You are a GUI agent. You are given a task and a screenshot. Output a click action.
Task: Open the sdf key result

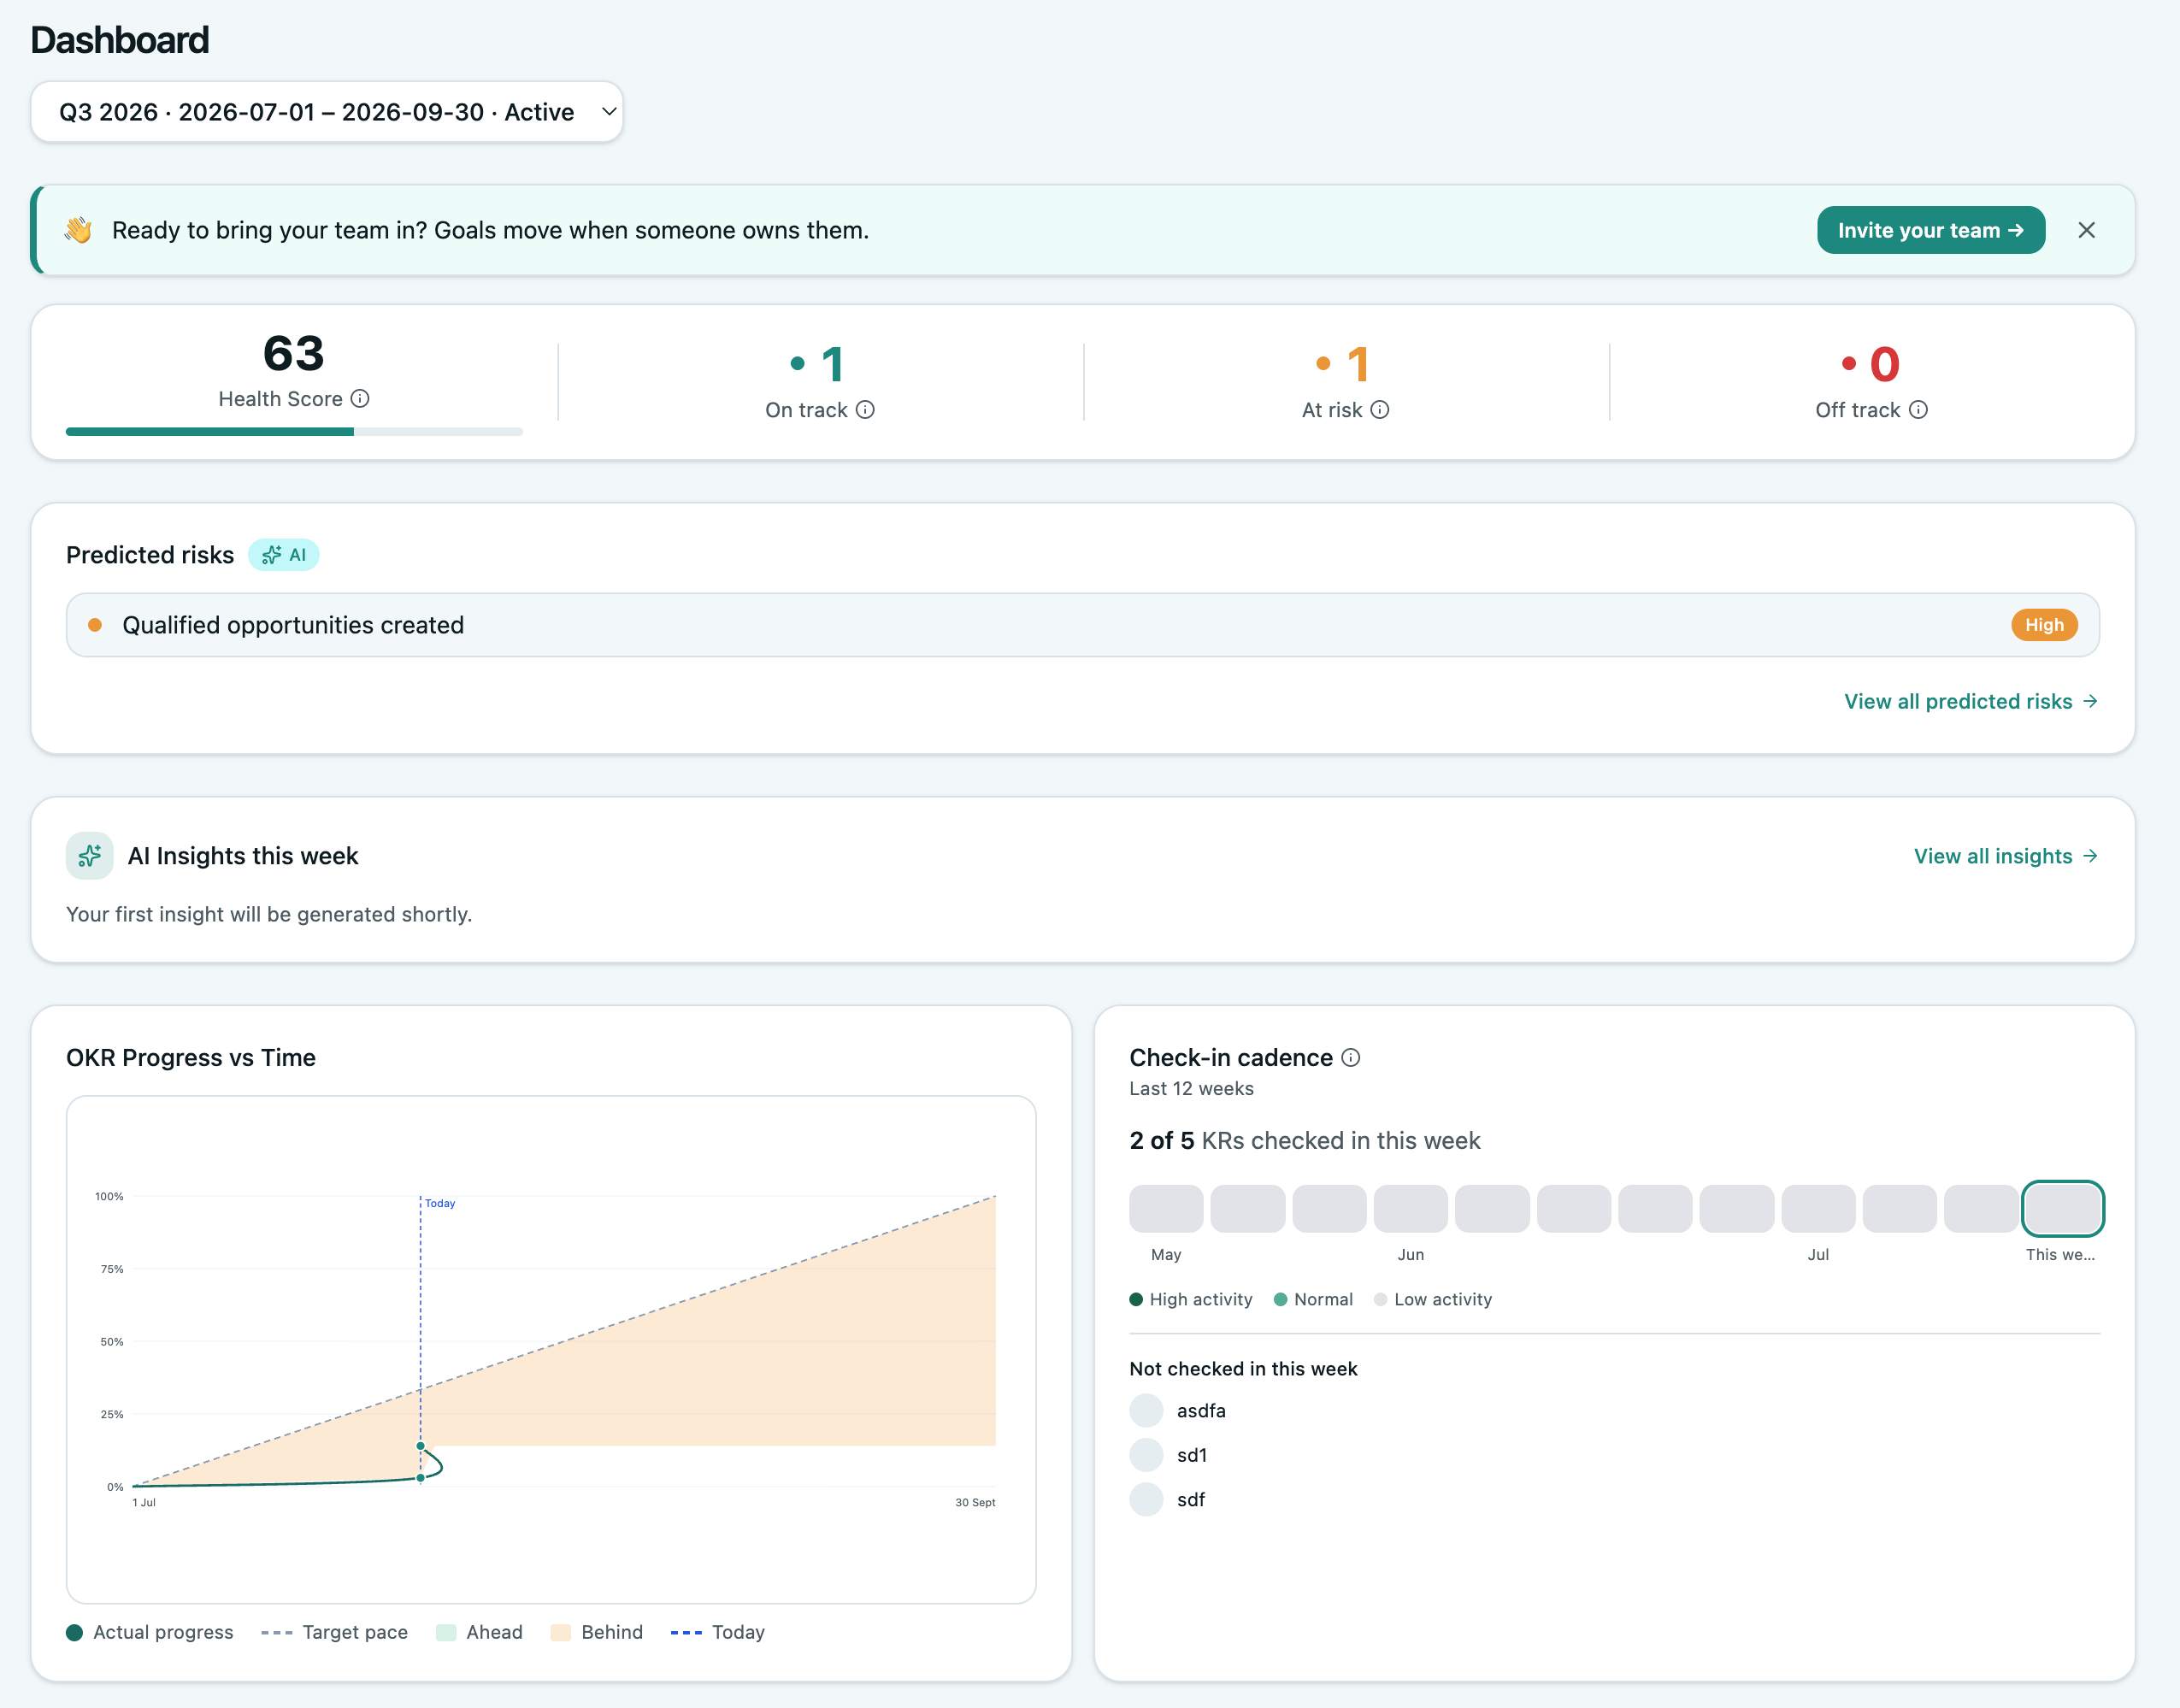(1190, 1500)
